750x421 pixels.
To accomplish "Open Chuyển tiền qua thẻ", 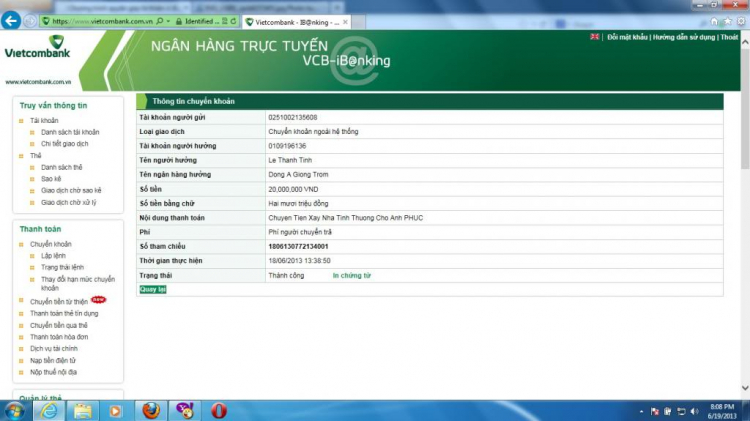I will pos(59,325).
